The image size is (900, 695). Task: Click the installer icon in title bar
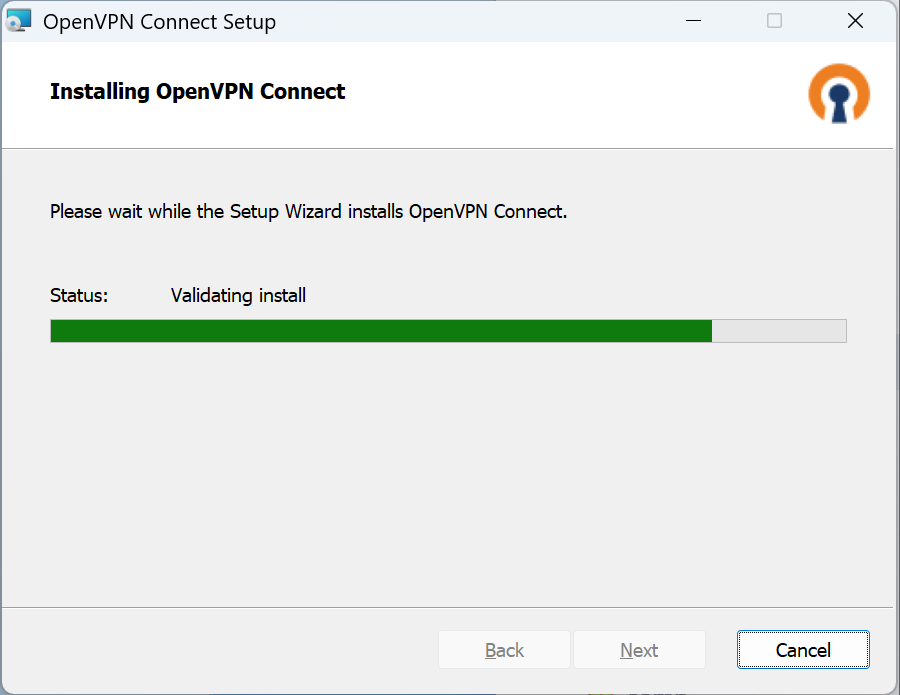(x=19, y=21)
